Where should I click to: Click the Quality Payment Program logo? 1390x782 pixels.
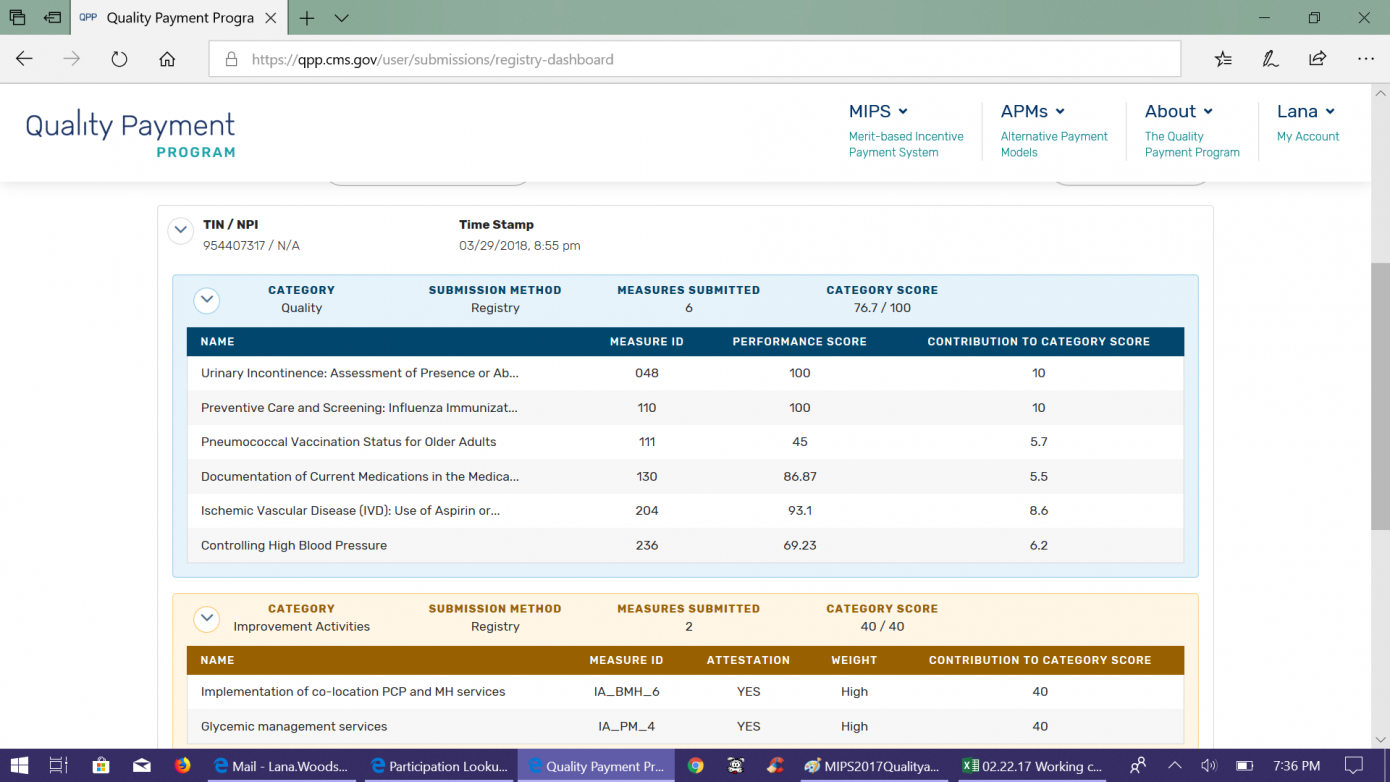click(130, 131)
